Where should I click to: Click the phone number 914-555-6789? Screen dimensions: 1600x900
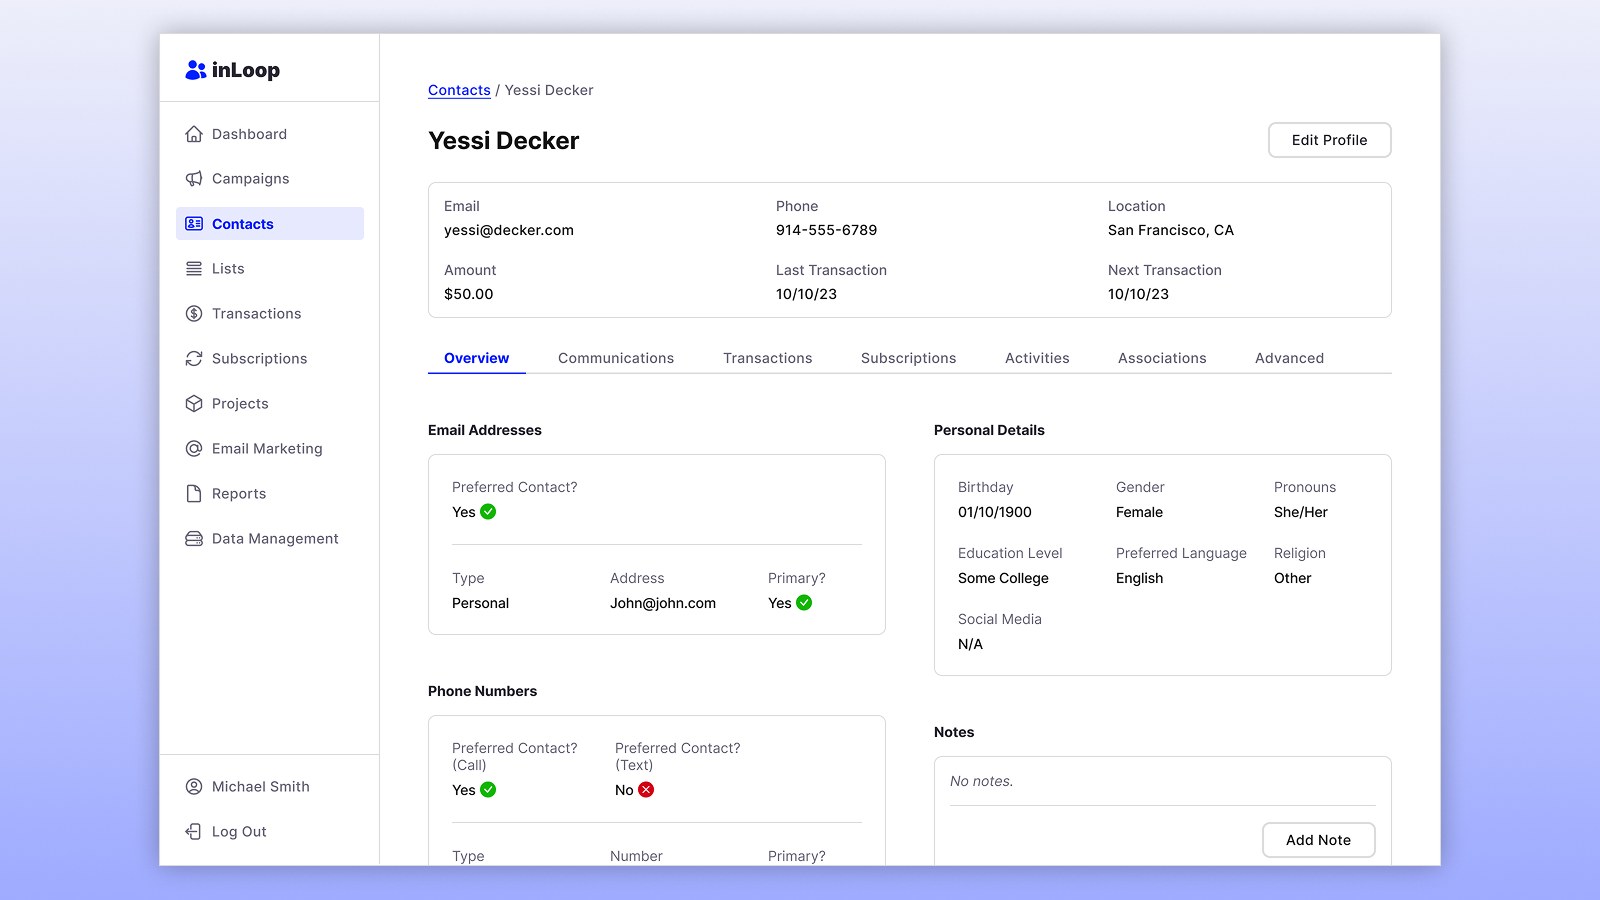click(x=826, y=230)
